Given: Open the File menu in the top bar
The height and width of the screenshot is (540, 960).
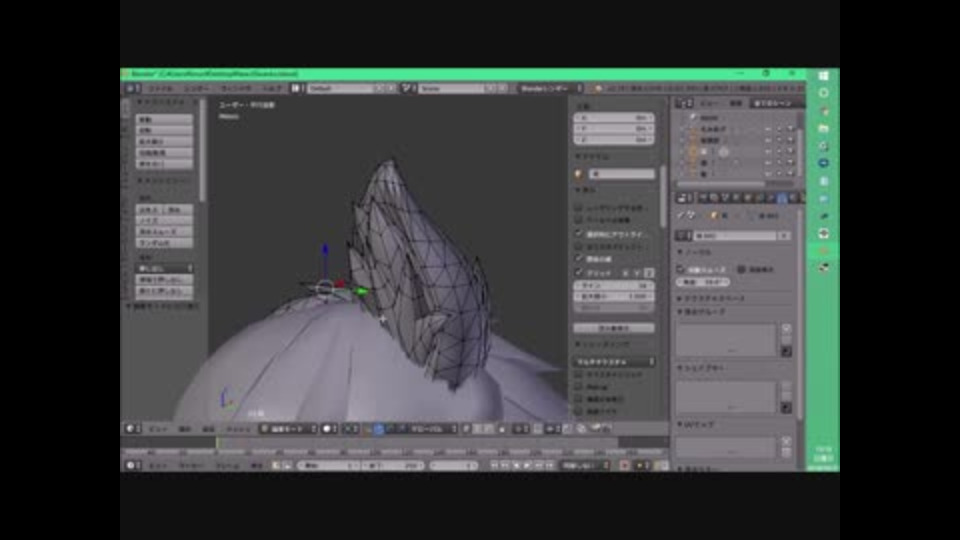Looking at the screenshot, I should tap(160, 88).
